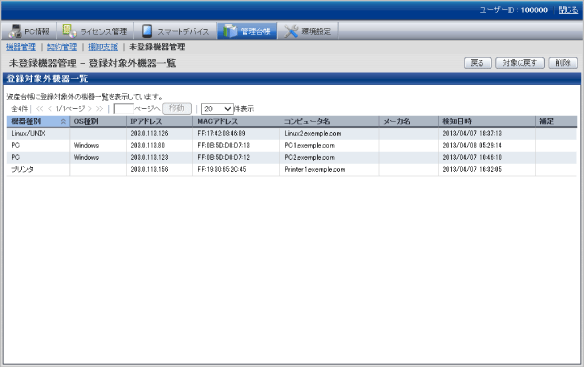This screenshot has height=367, width=584.
Task: Click 未登録機器管理 in the submenu
Action: click(x=157, y=47)
